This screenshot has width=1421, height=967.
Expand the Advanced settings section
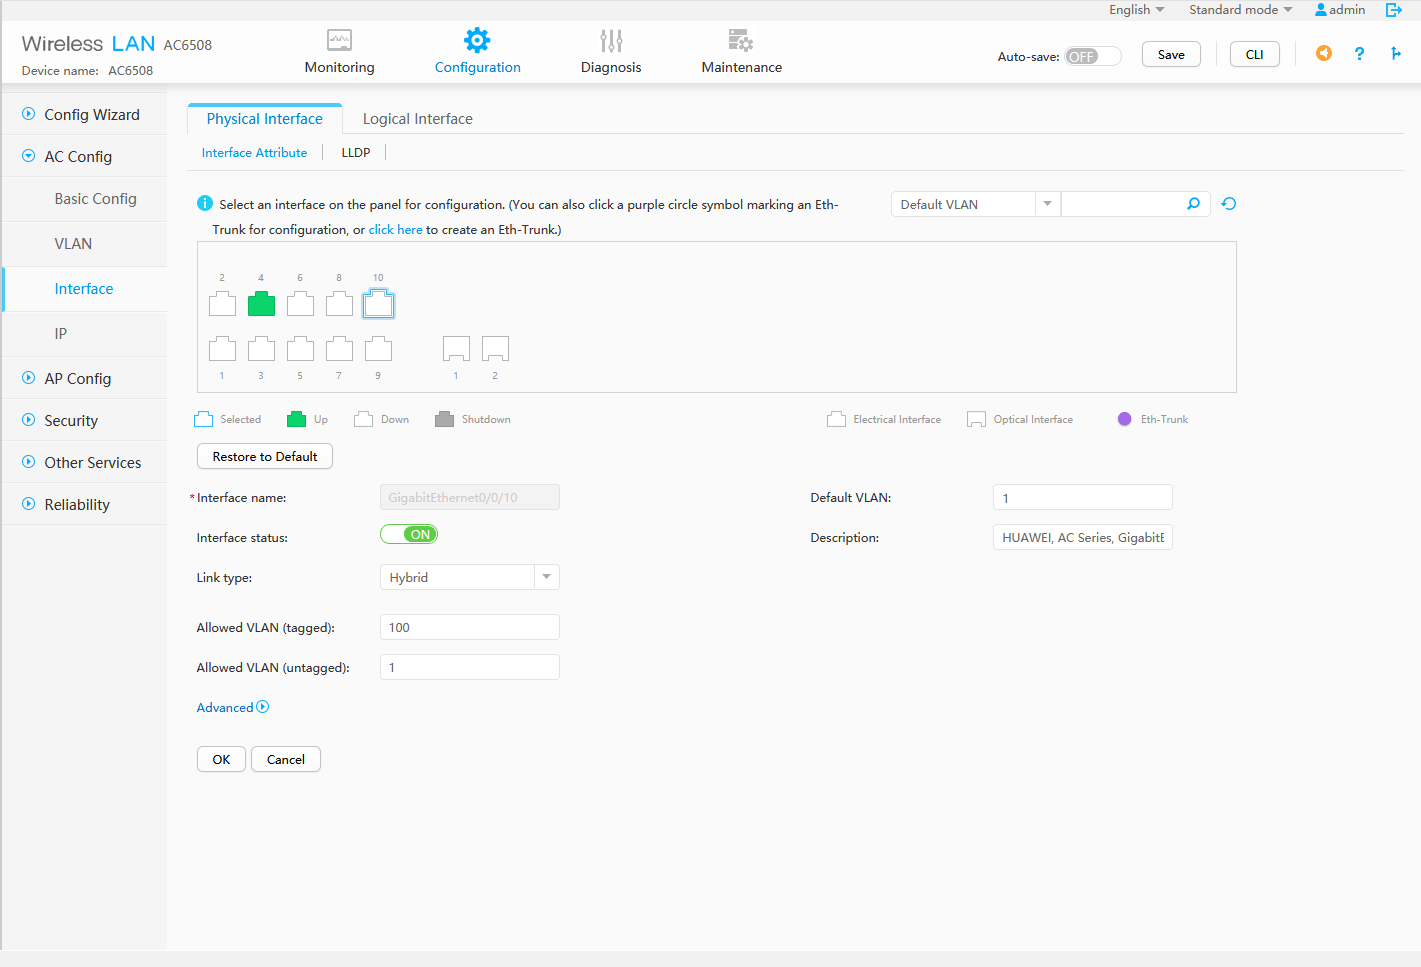point(233,707)
